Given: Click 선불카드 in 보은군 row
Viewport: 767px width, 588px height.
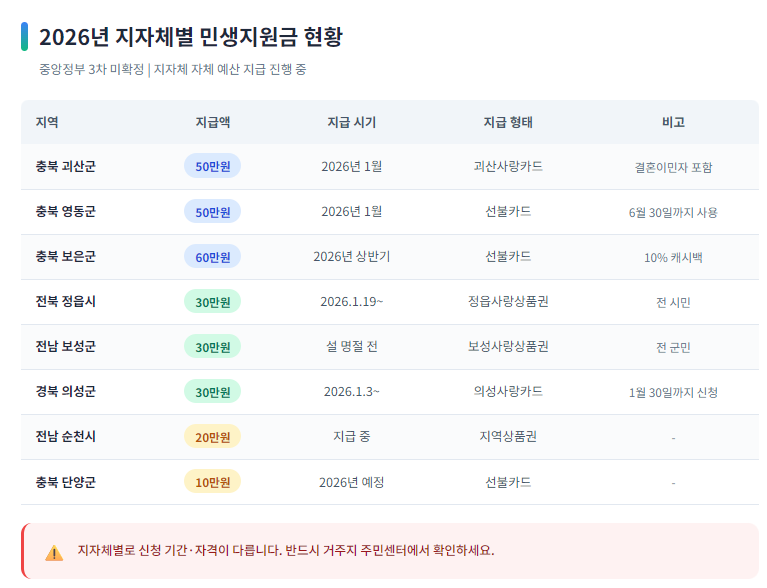Looking at the screenshot, I should pos(508,256).
